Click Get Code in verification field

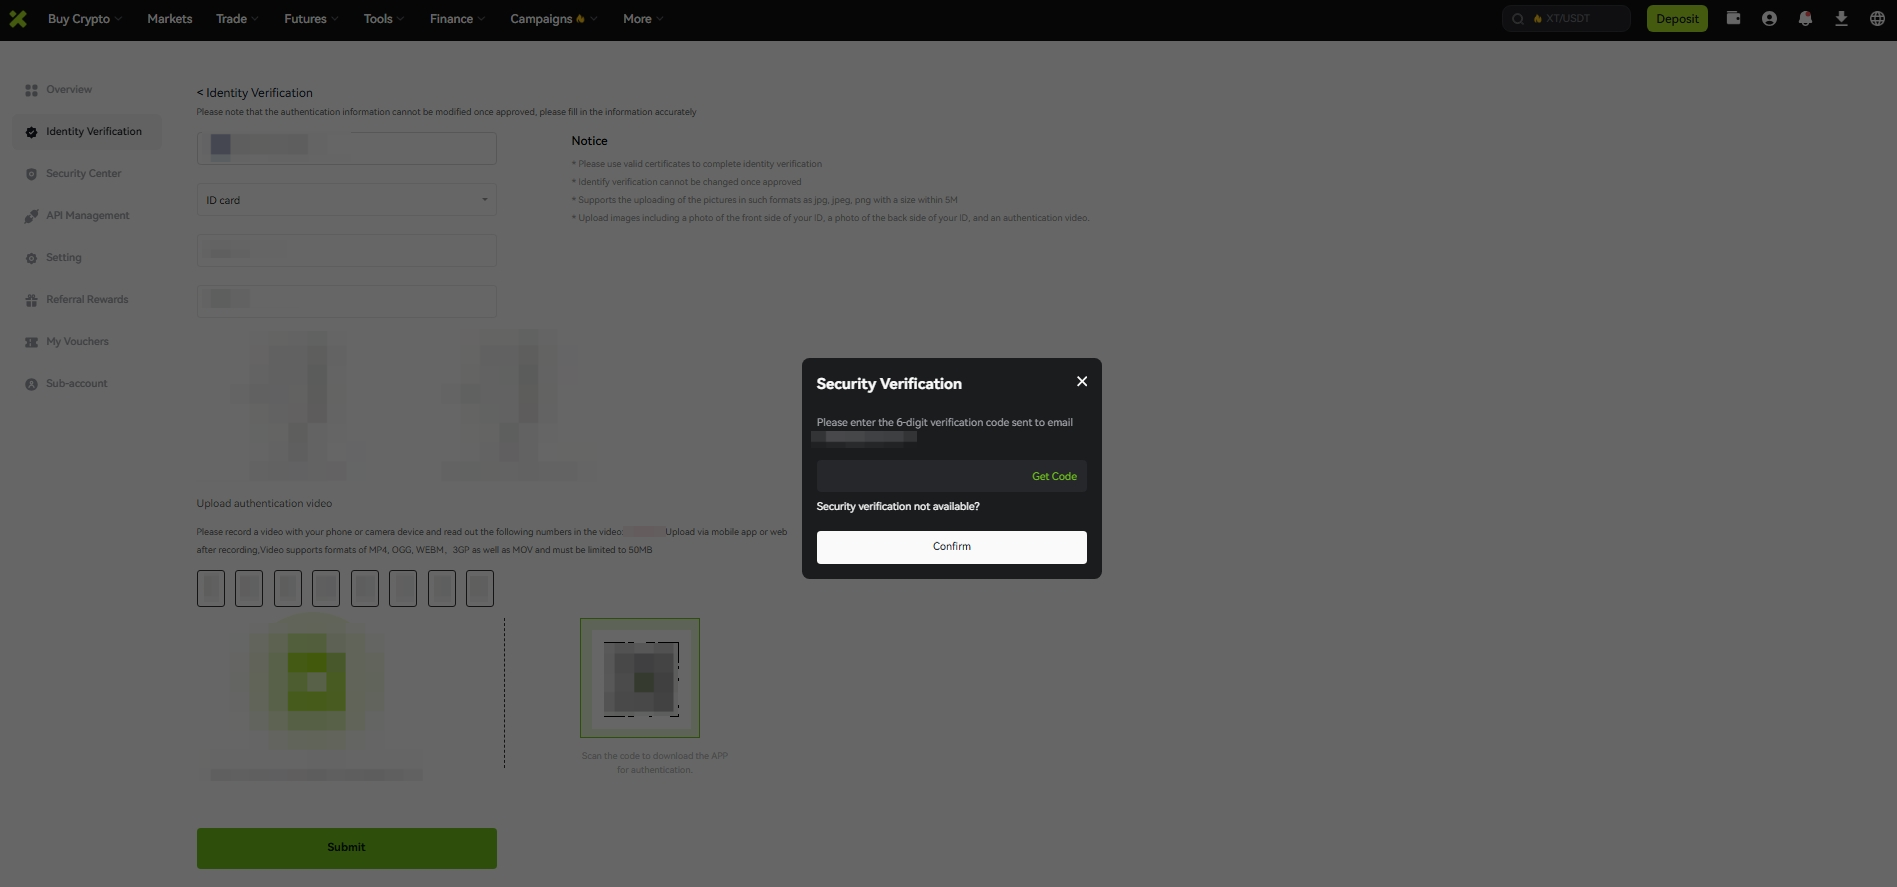[x=1054, y=477]
